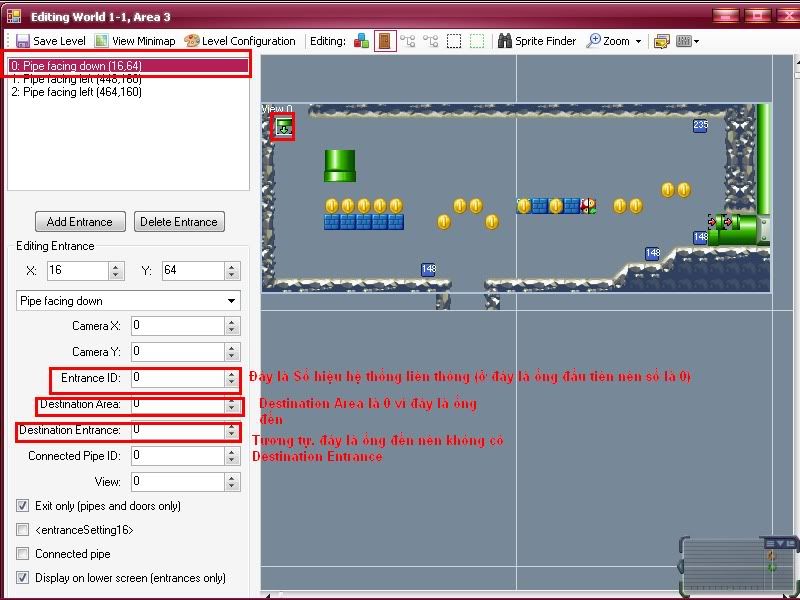Screen dimensions: 800x600
Task: Click the Camera X input field
Action: coord(178,326)
